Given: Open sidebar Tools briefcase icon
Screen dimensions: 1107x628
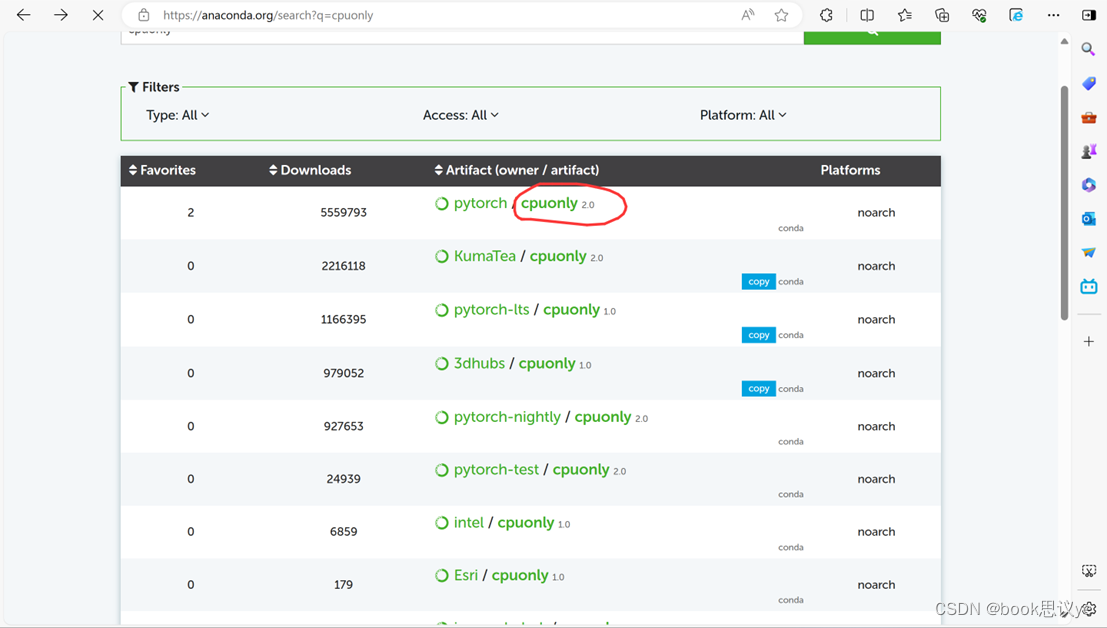Looking at the screenshot, I should 1089,117.
